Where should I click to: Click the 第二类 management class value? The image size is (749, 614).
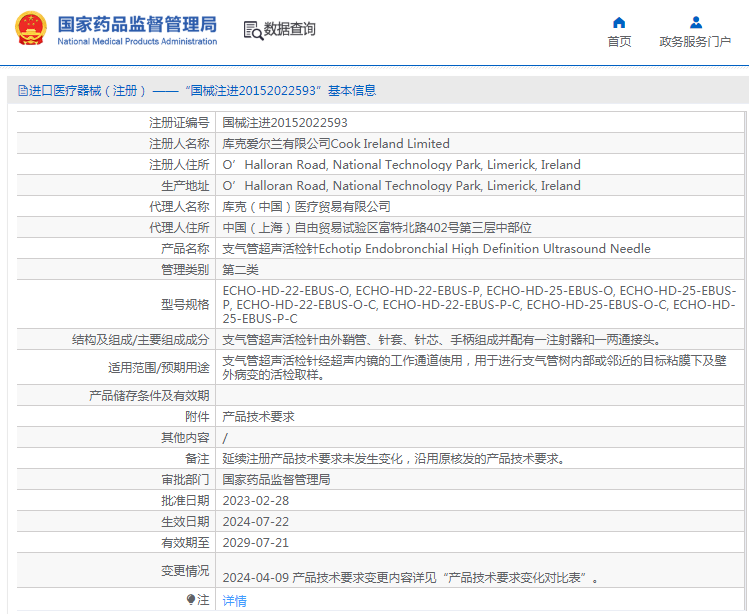tap(240, 270)
